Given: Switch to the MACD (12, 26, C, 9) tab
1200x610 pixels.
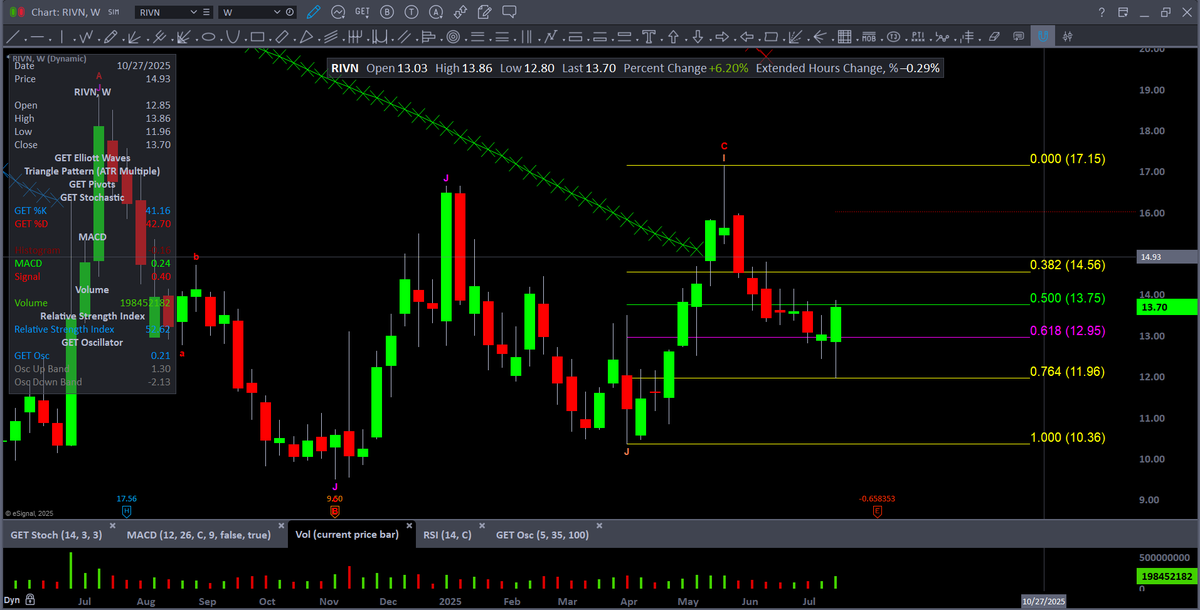Looking at the screenshot, I should tap(198, 535).
